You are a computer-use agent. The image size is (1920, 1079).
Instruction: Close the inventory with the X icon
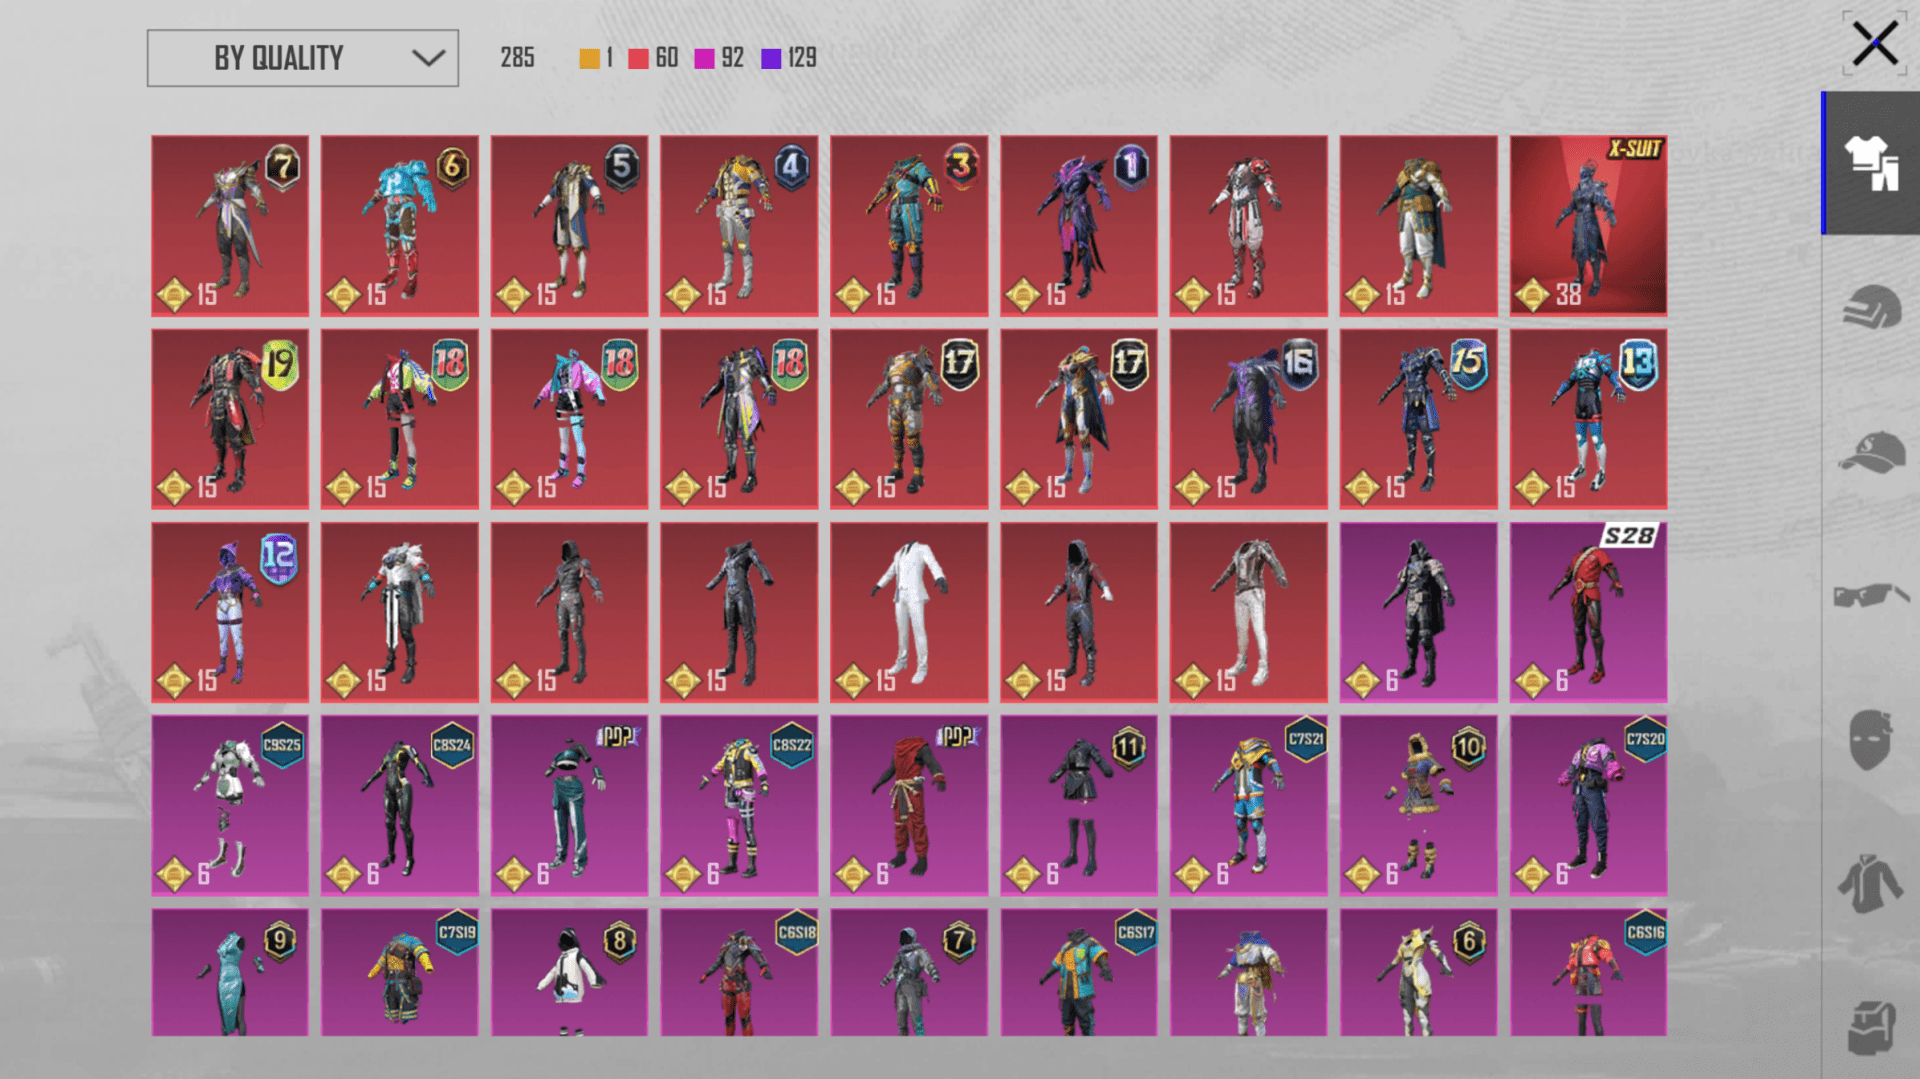[x=1874, y=44]
